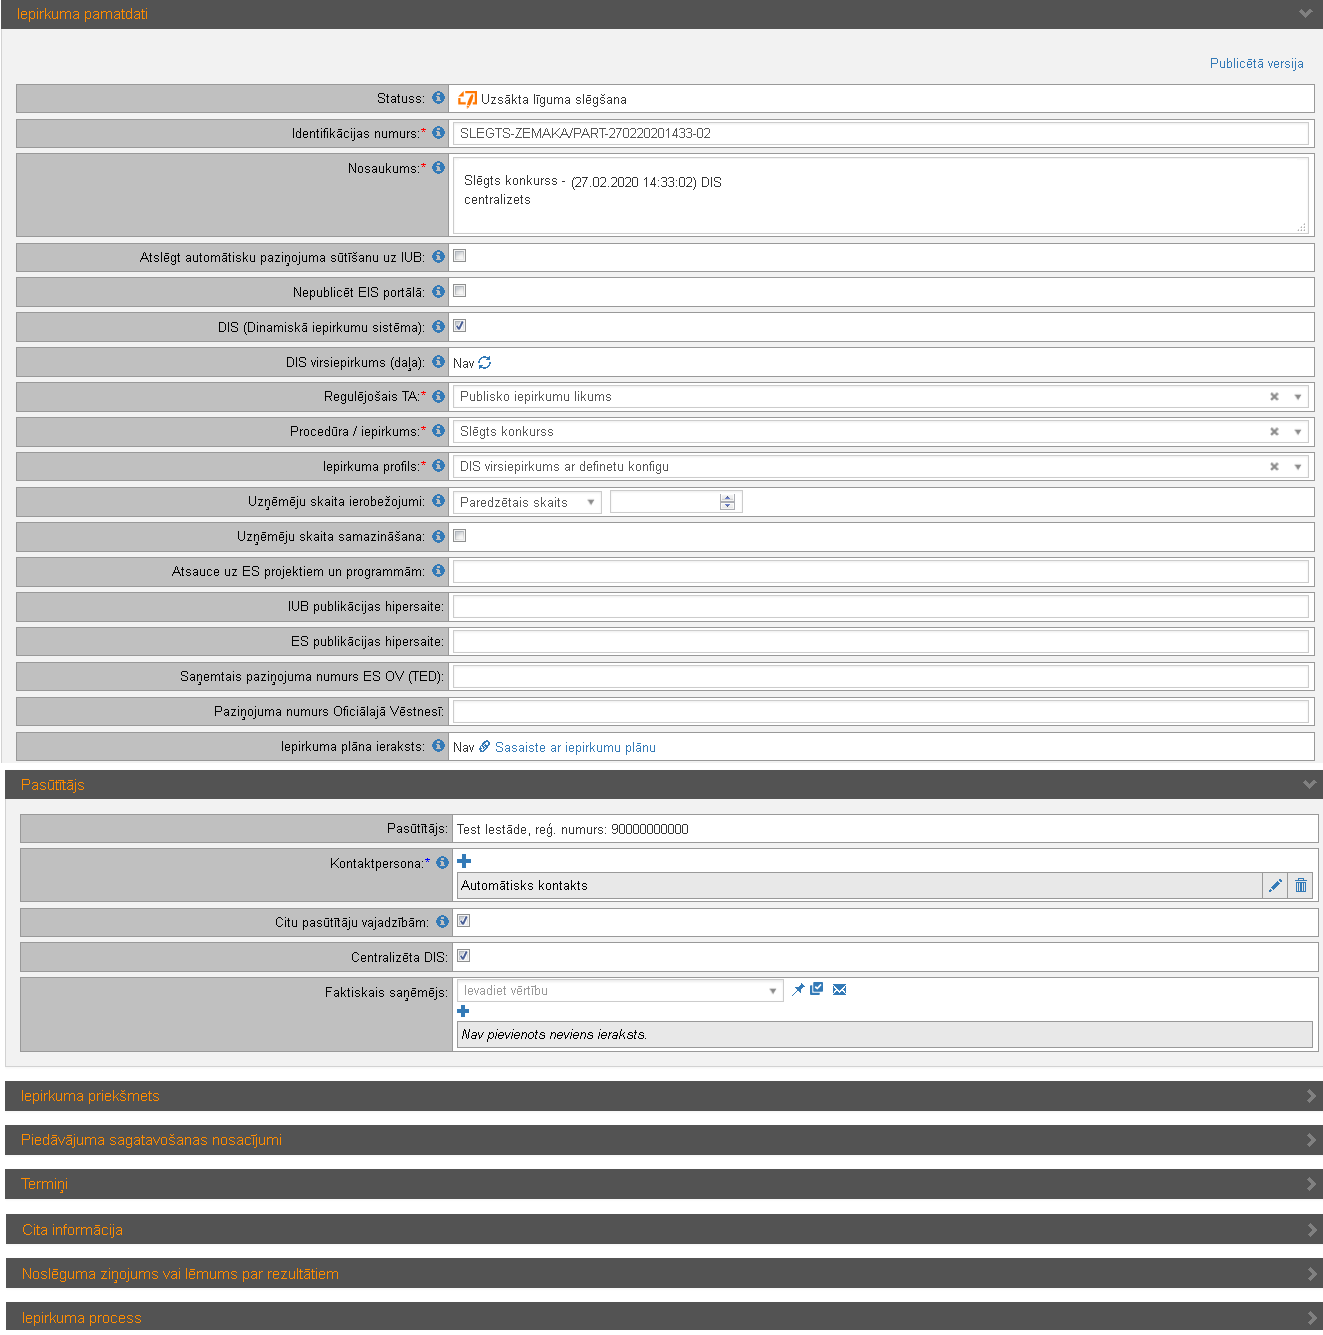Open the Publicētā versija link

point(1256,63)
